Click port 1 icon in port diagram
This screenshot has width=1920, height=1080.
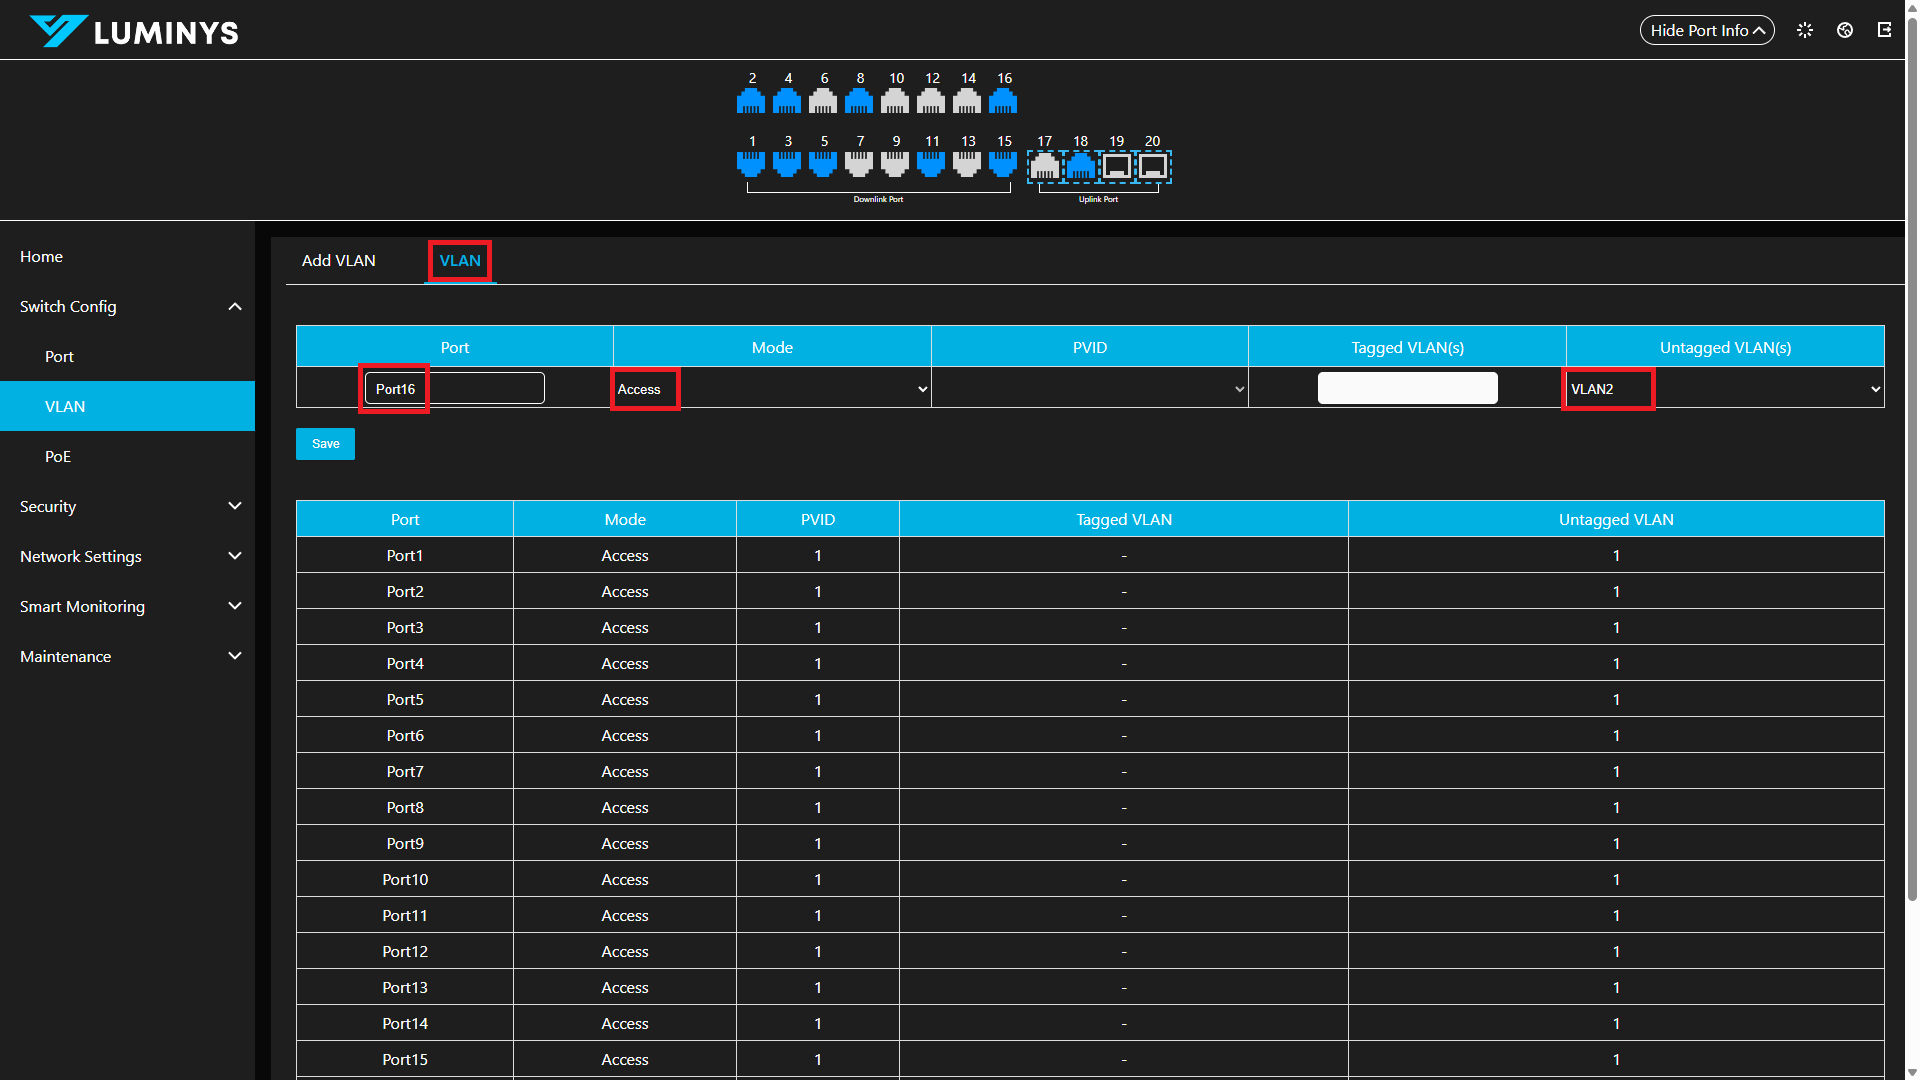click(x=751, y=164)
